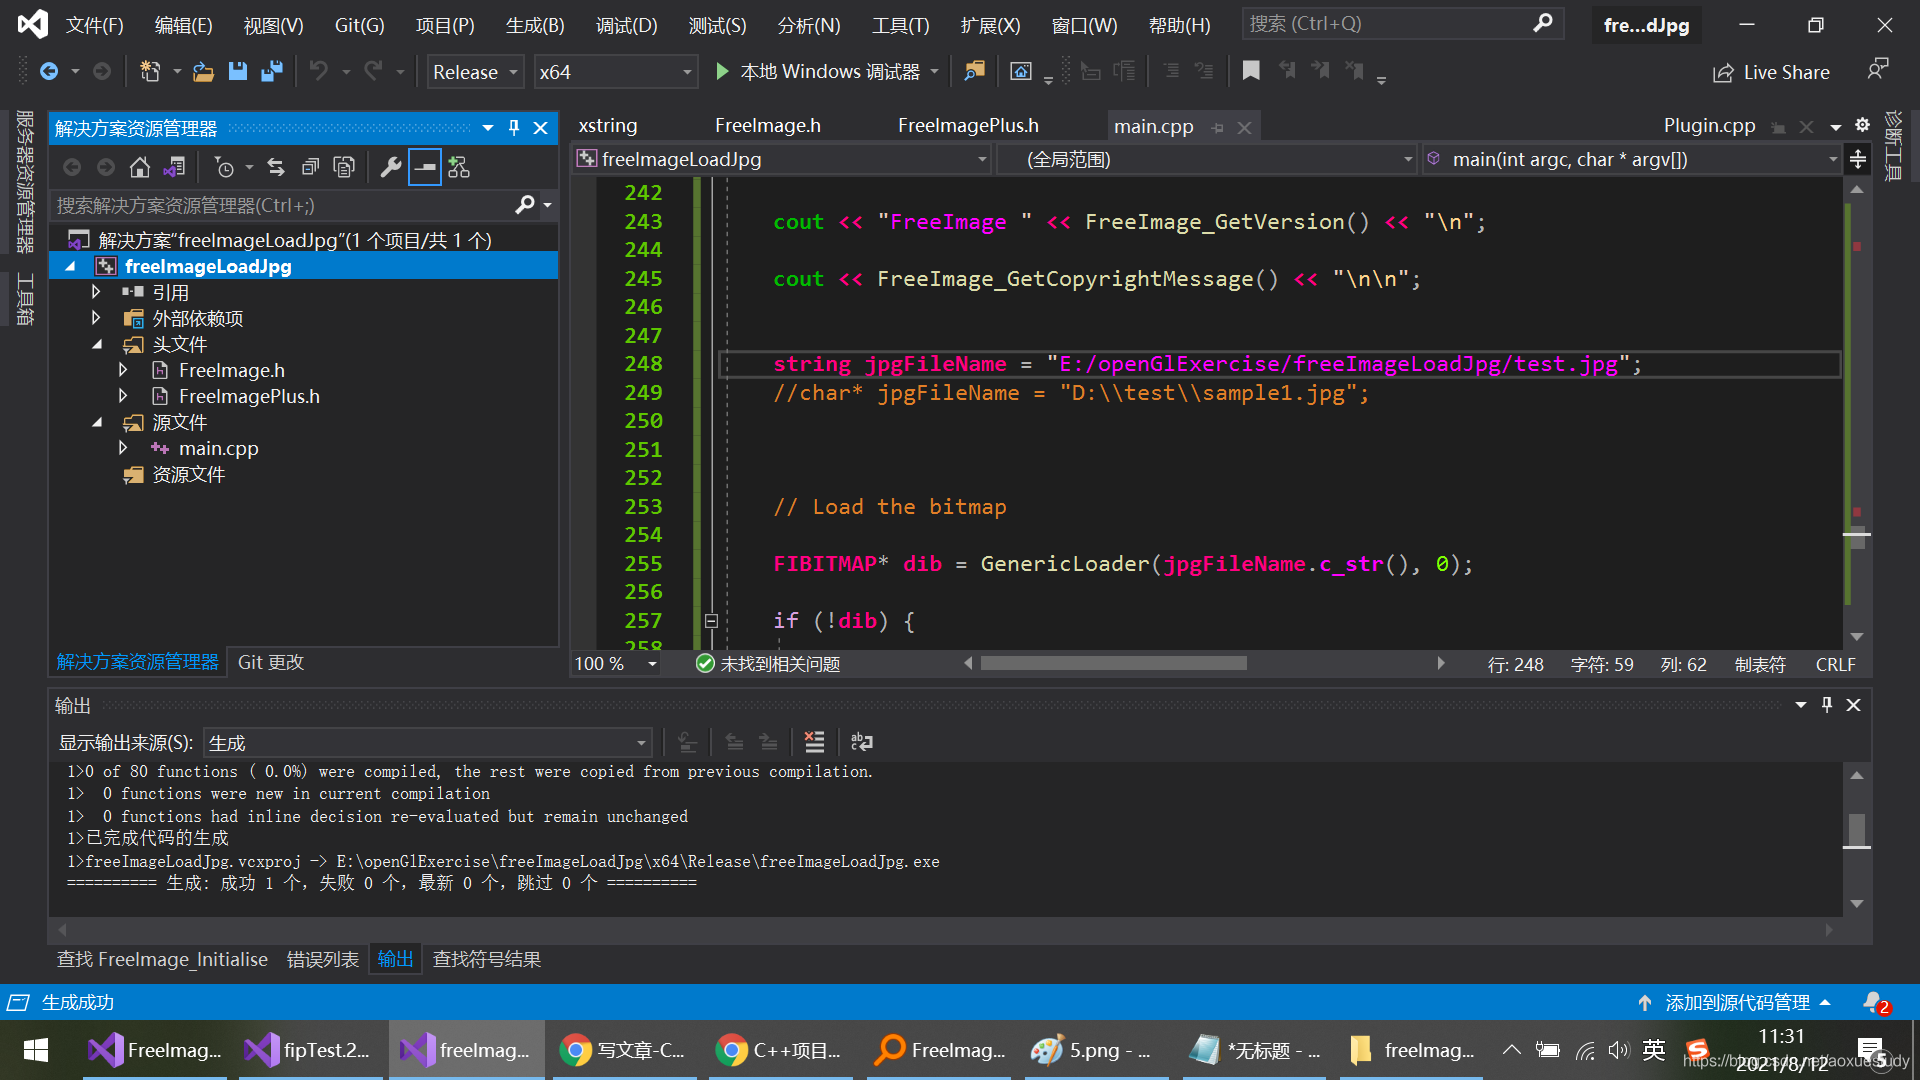Viewport: 1920px width, 1080px height.
Task: Open Properties wrench icon in Solution Explorer
Action: (391, 167)
